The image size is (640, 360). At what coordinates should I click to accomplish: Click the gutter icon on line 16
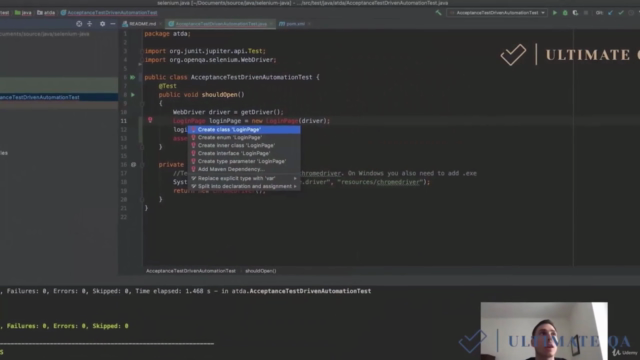133,164
